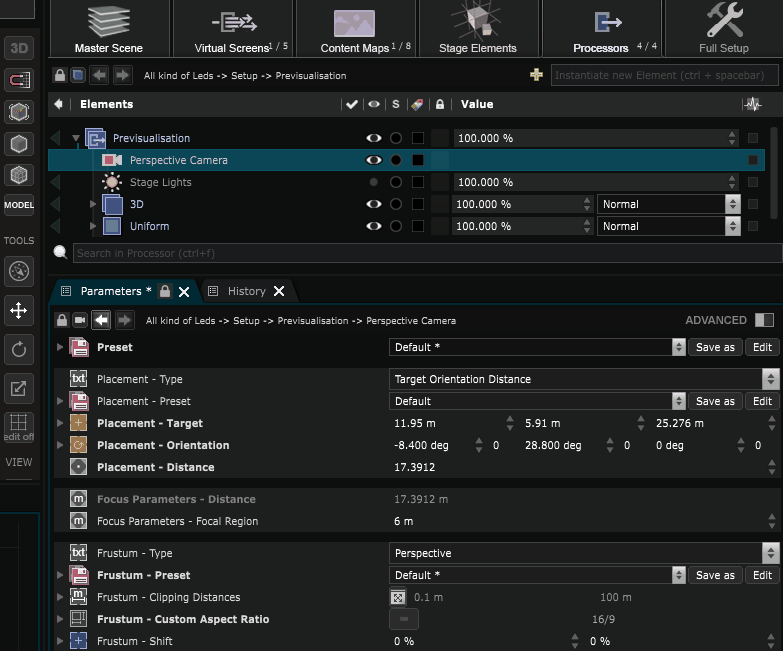783x651 pixels.
Task: Toggle the ADVANCED switch
Action: (764, 320)
